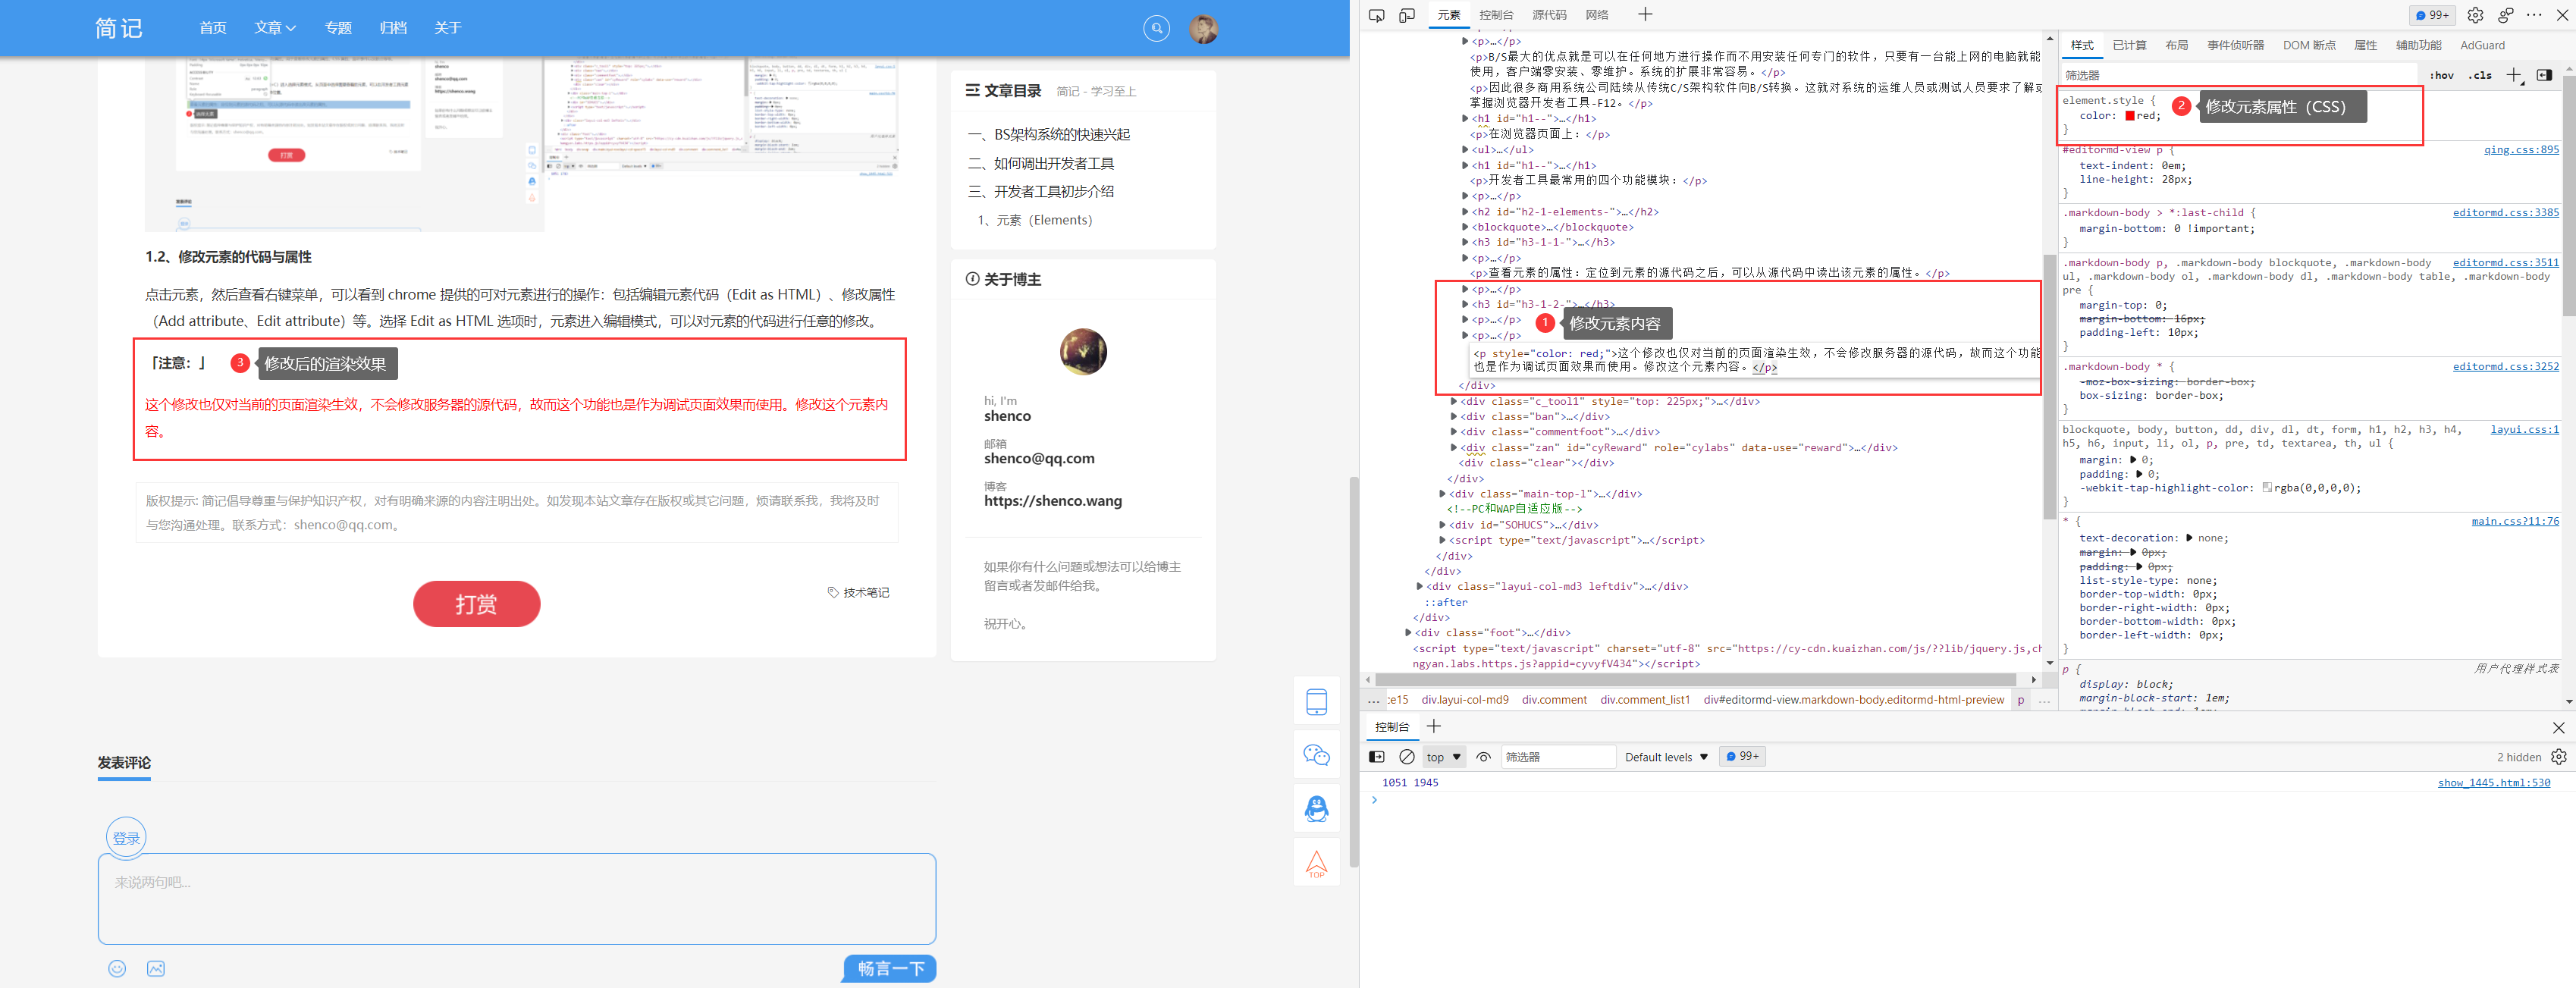Click the mobile phone floating icon
Image resolution: width=2576 pixels, height=988 pixels.
pos(1317,702)
